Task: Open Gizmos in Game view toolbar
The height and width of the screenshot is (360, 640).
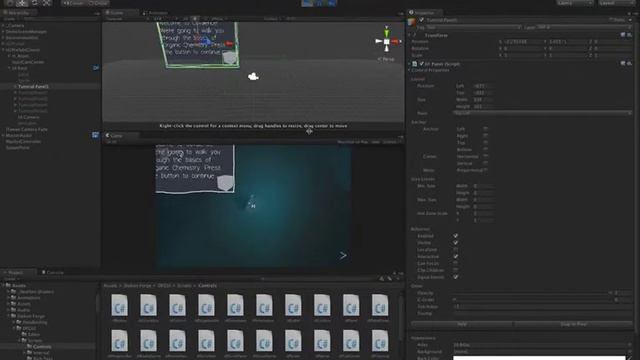Action: (391, 142)
